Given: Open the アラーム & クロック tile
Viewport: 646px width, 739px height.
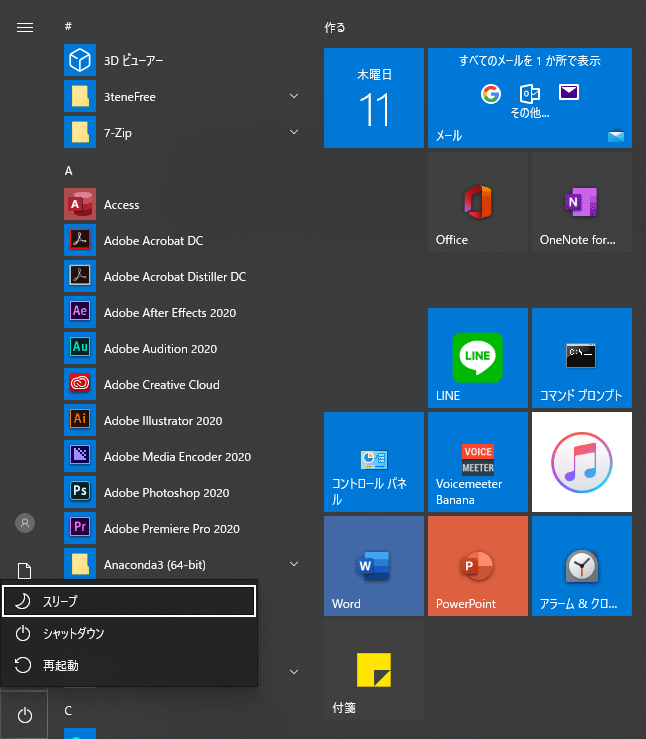Looking at the screenshot, I should (582, 566).
